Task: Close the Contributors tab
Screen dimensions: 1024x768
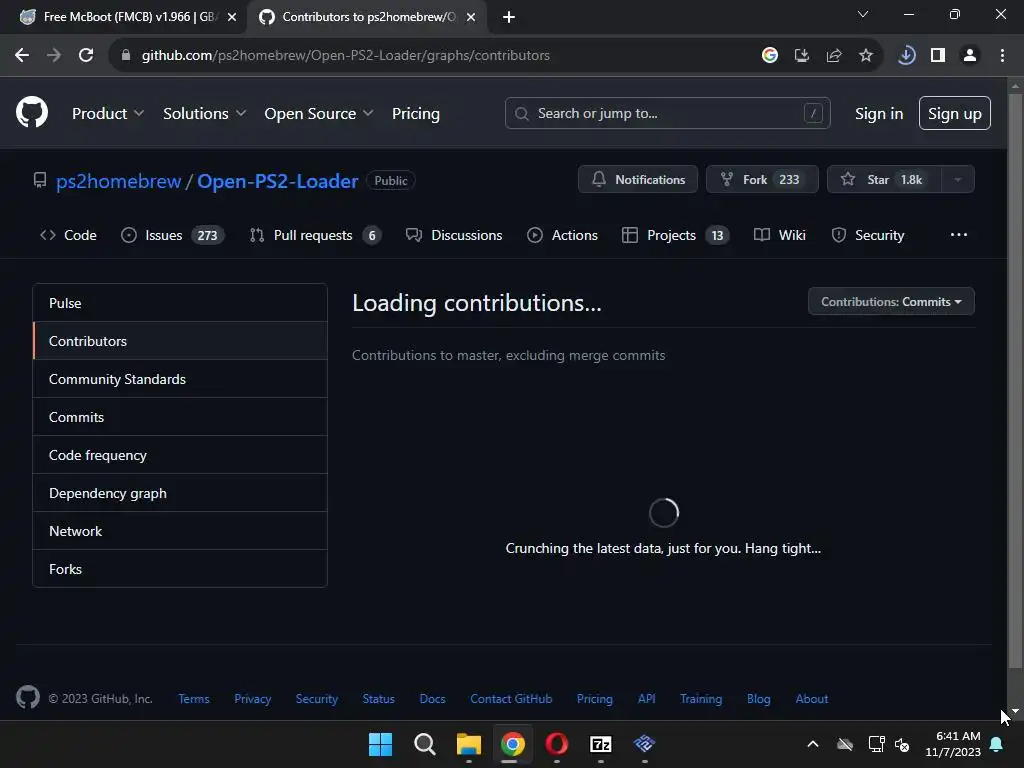Action: 471,17
